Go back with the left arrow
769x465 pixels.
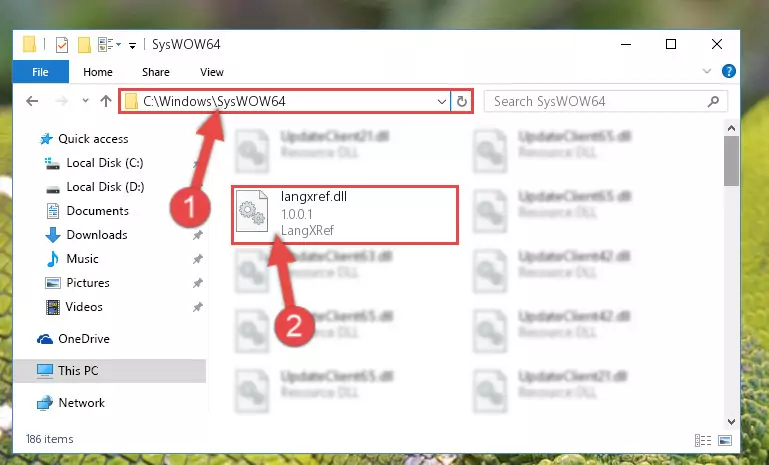(x=32, y=101)
